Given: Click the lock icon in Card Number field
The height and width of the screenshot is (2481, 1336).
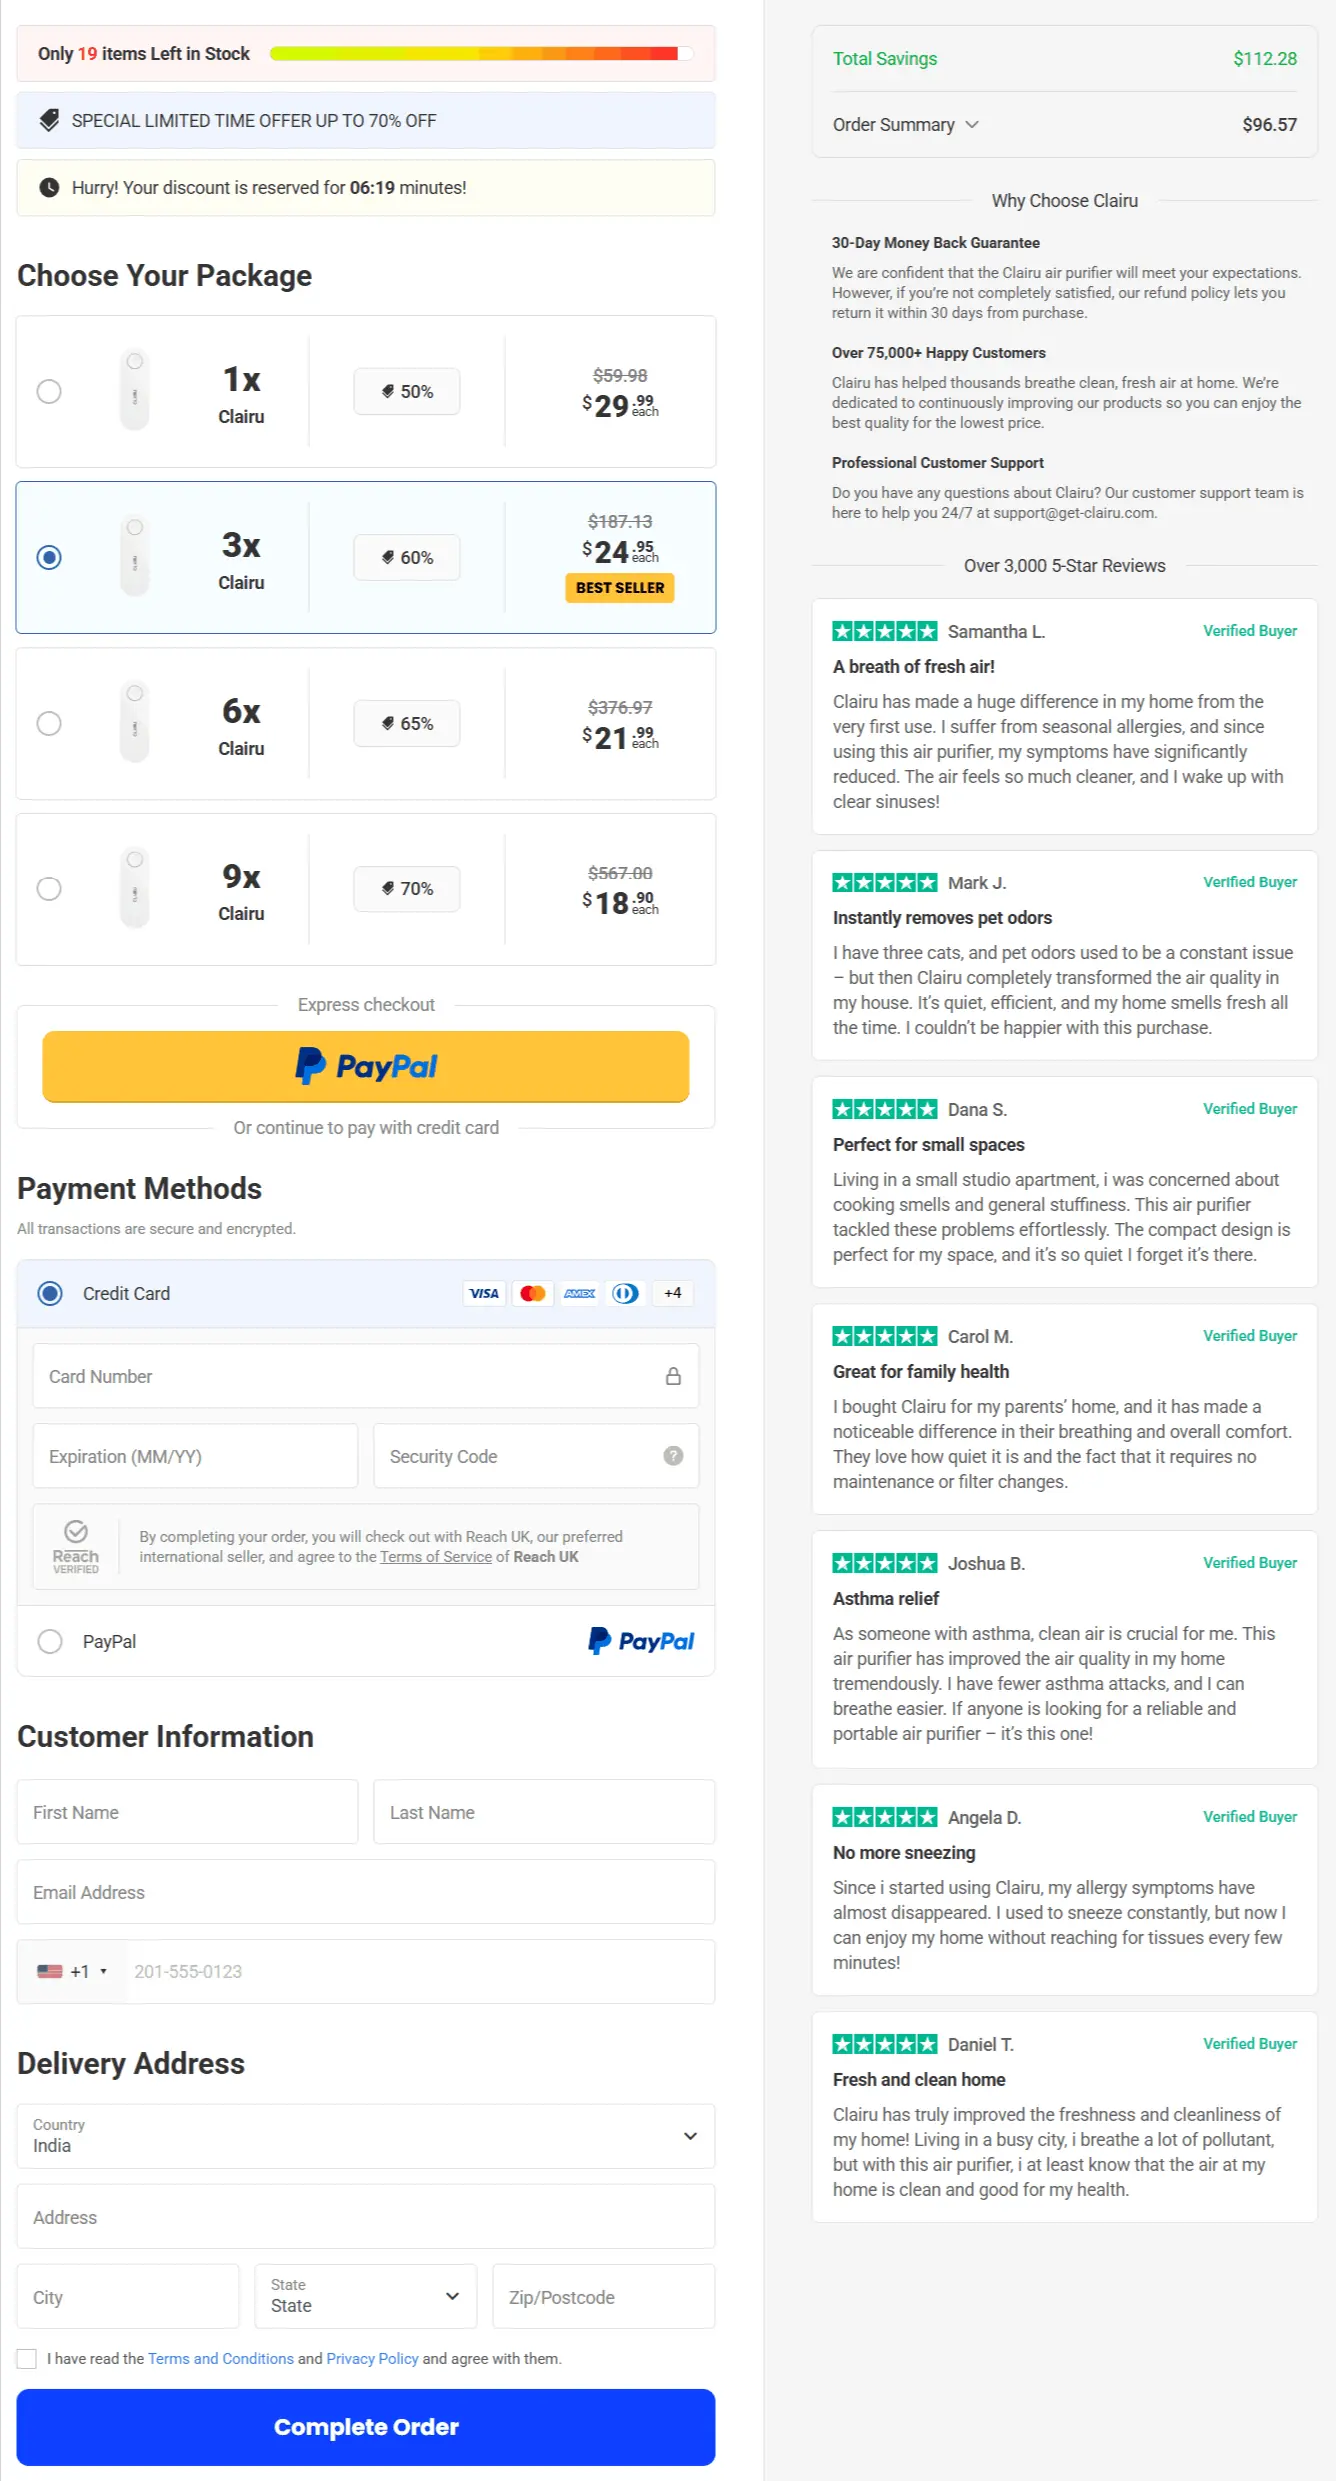Looking at the screenshot, I should pyautogui.click(x=672, y=1375).
